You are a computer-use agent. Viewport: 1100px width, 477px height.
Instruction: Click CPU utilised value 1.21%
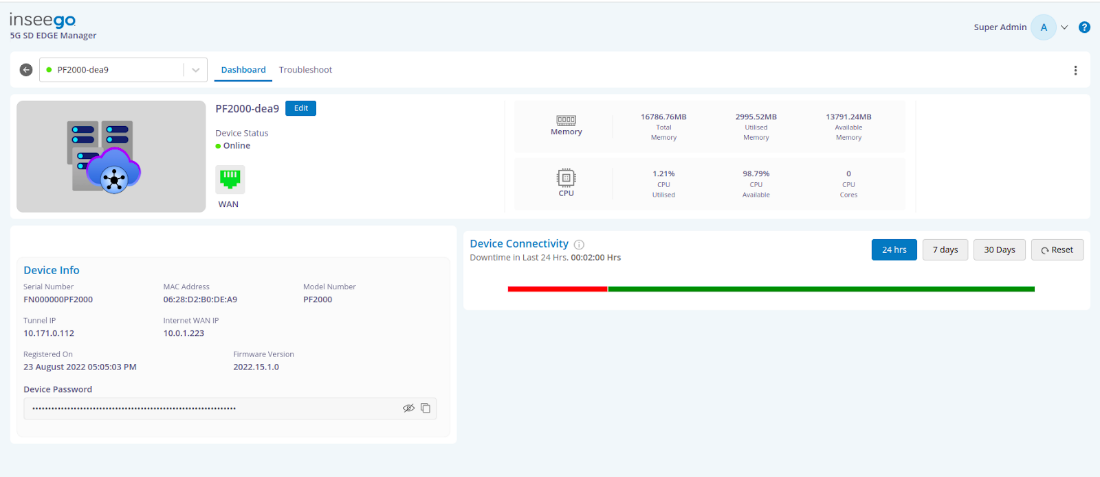664,173
